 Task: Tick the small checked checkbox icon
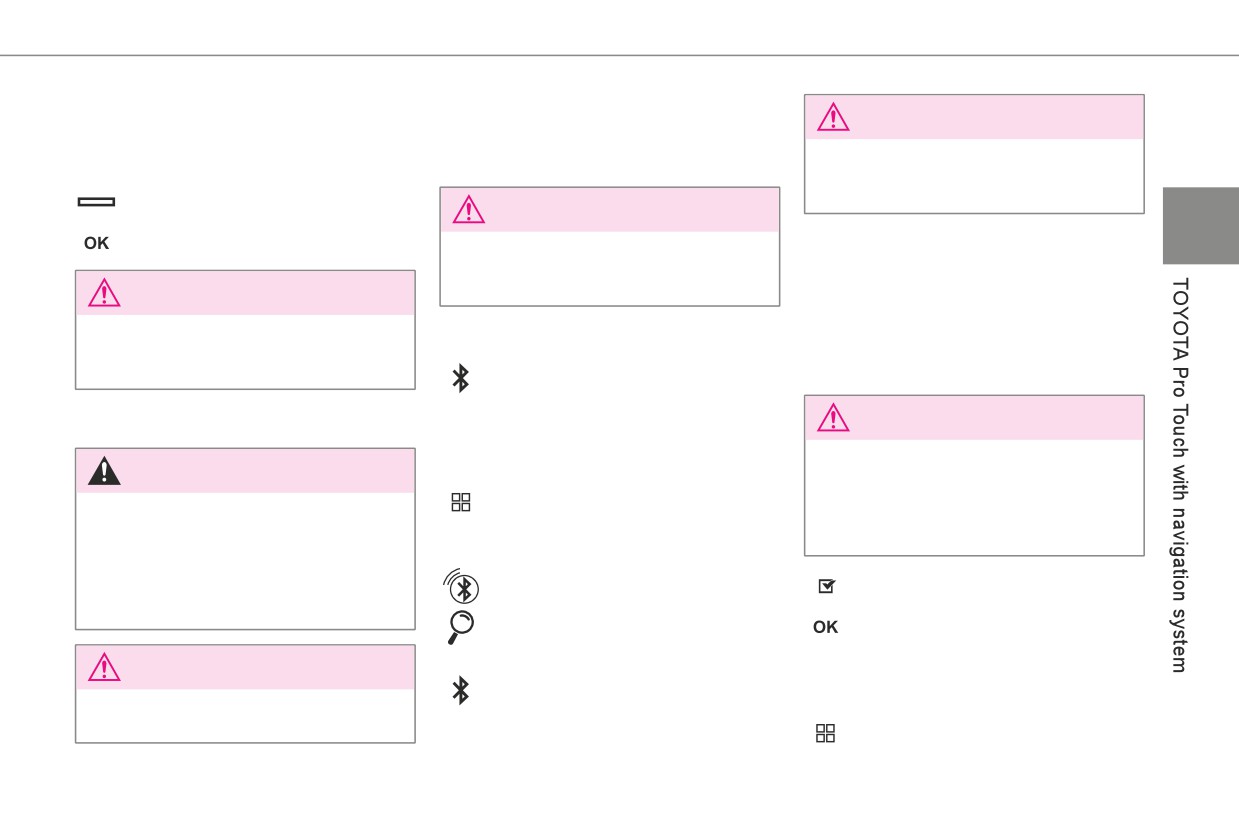click(826, 587)
